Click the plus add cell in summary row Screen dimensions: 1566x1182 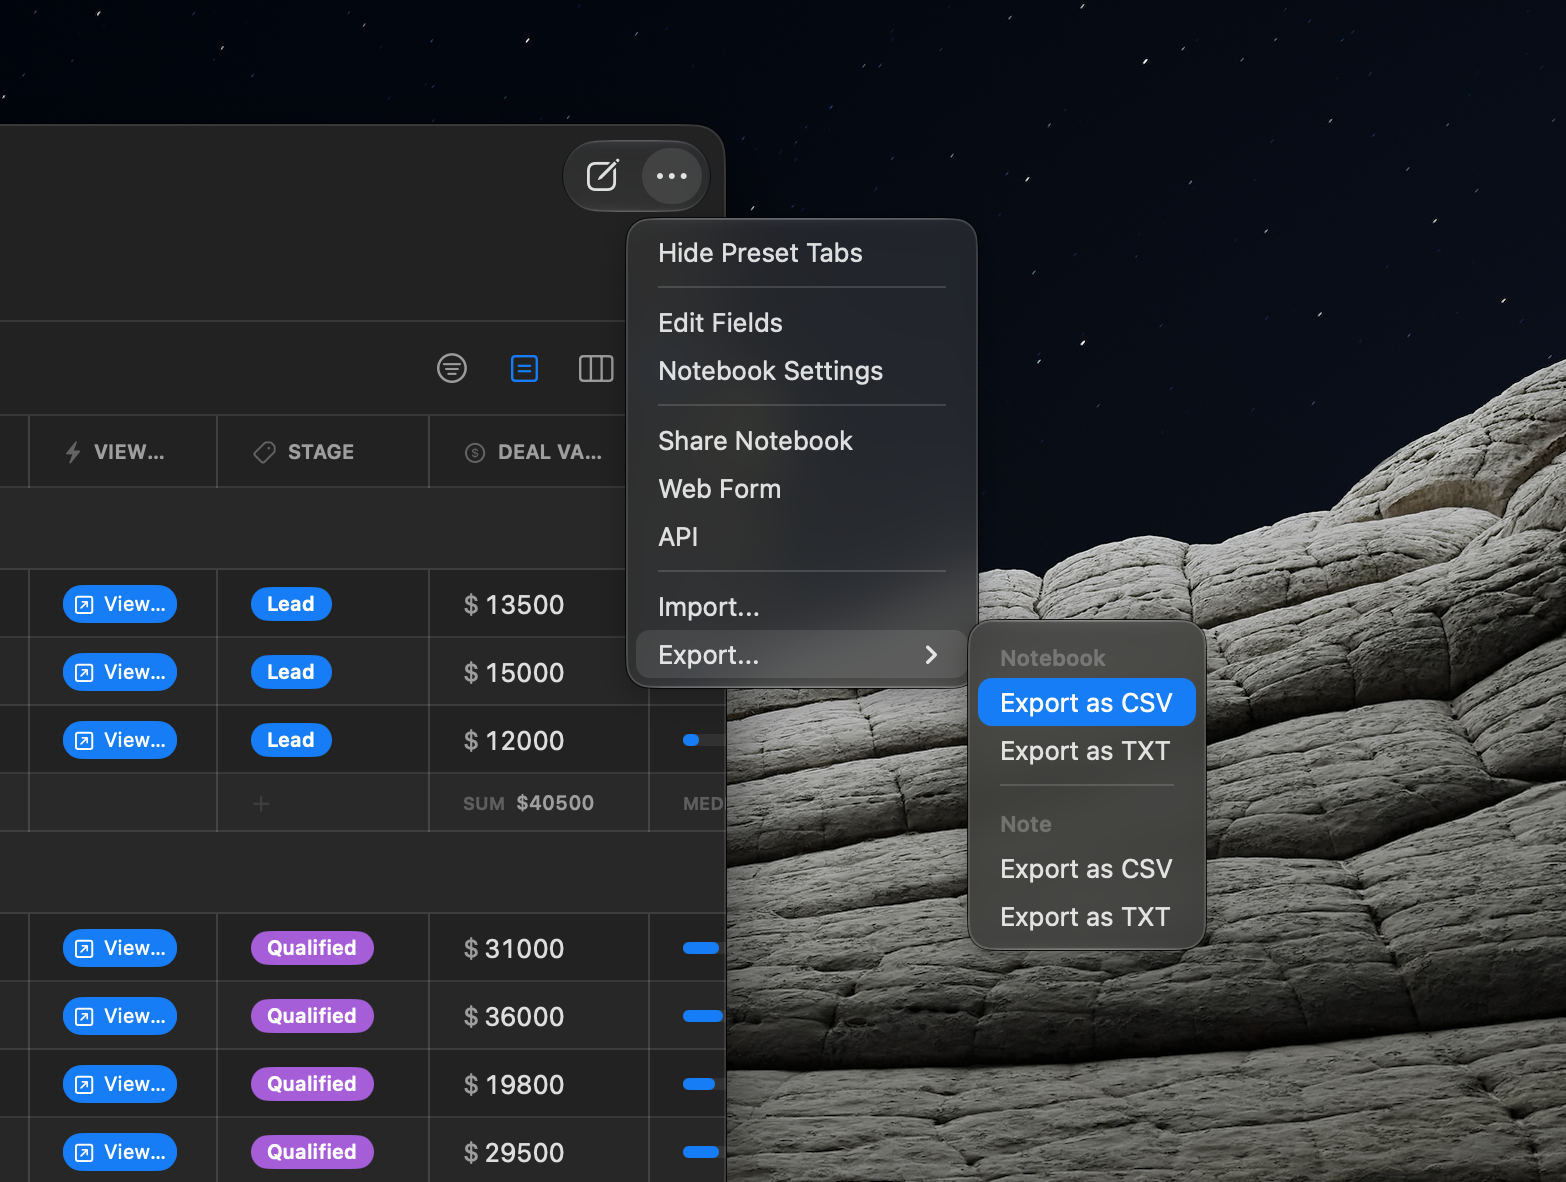click(x=261, y=803)
